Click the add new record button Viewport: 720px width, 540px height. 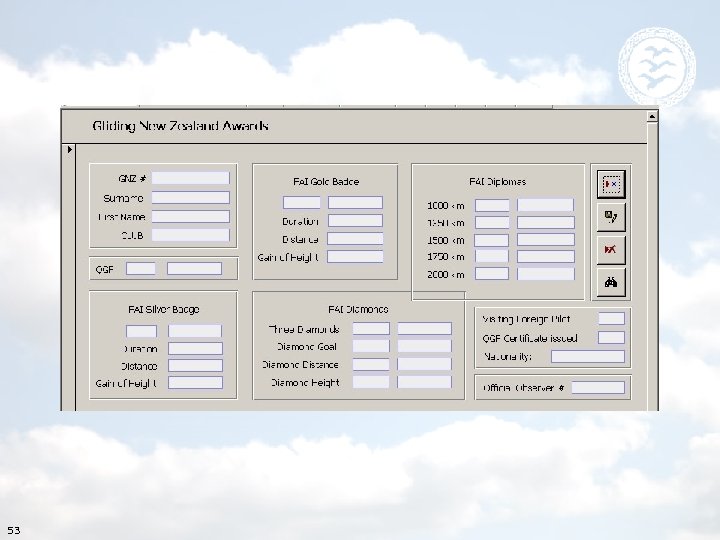(611, 184)
